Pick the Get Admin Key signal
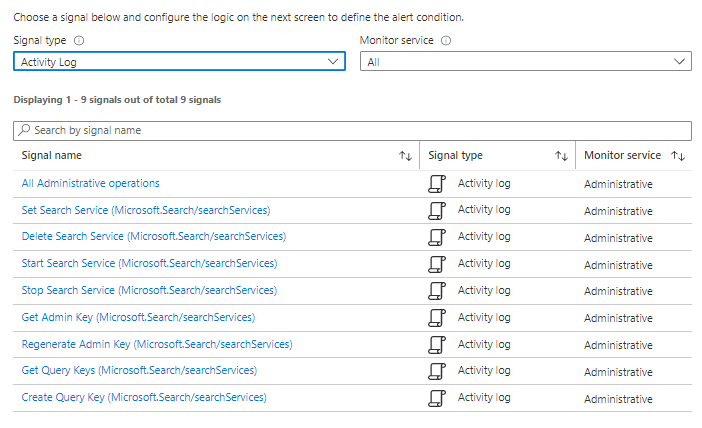The image size is (702, 428). 138,318
